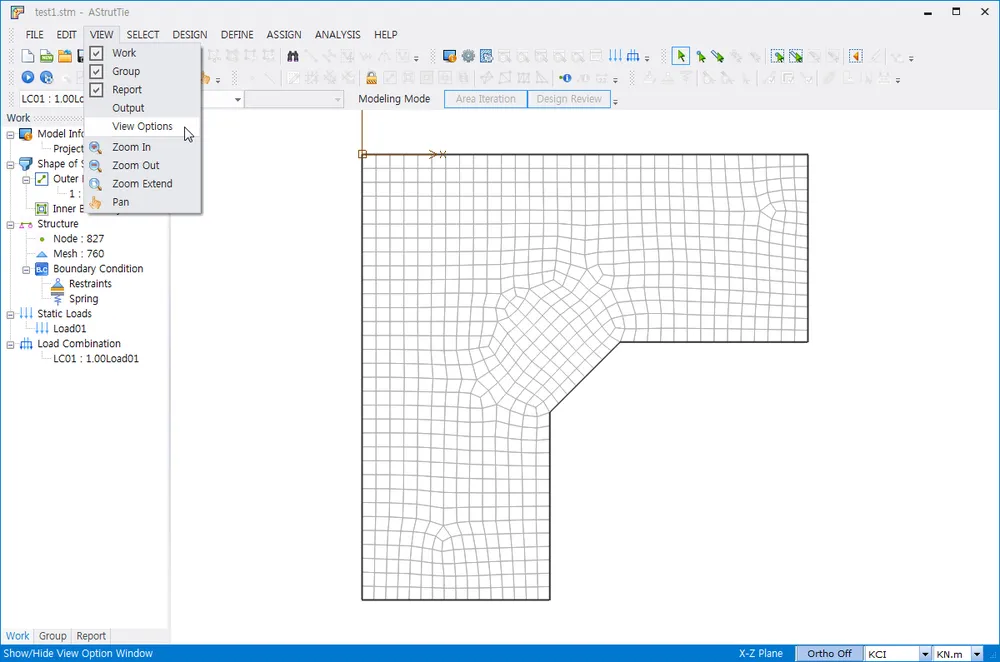Collapse the Model Info tree node

point(10,135)
